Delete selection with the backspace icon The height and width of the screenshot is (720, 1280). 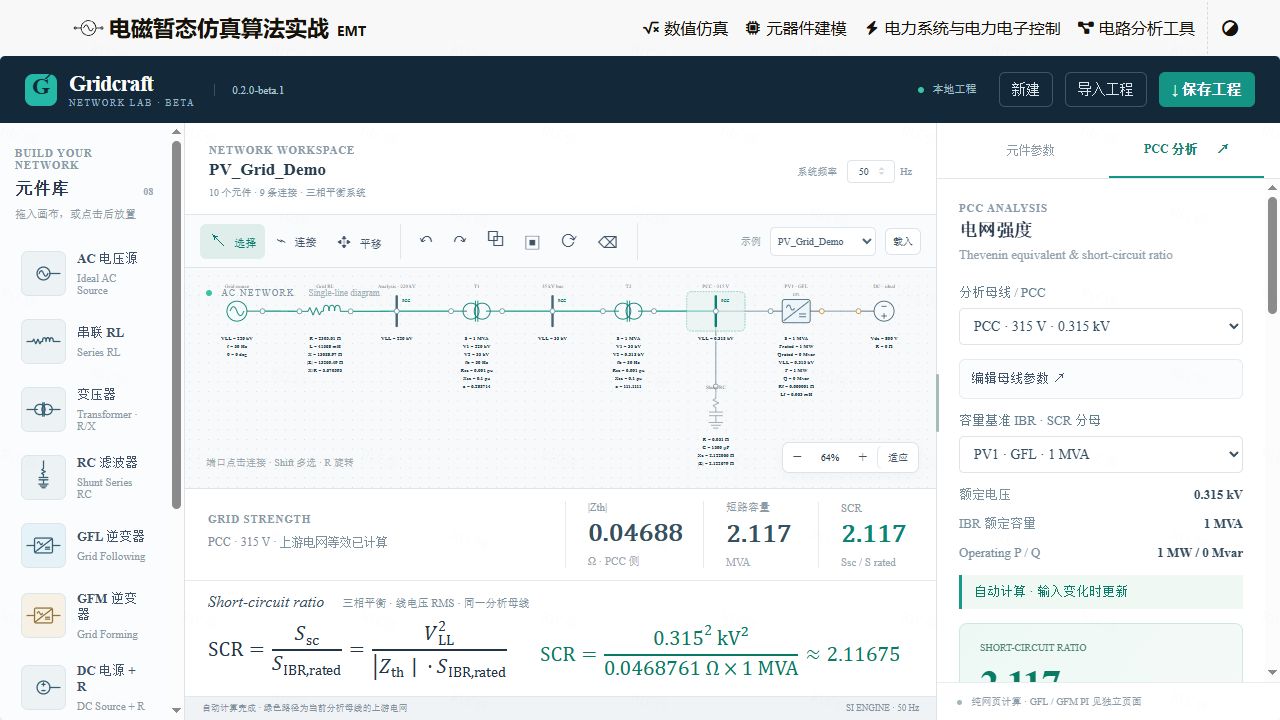[607, 242]
